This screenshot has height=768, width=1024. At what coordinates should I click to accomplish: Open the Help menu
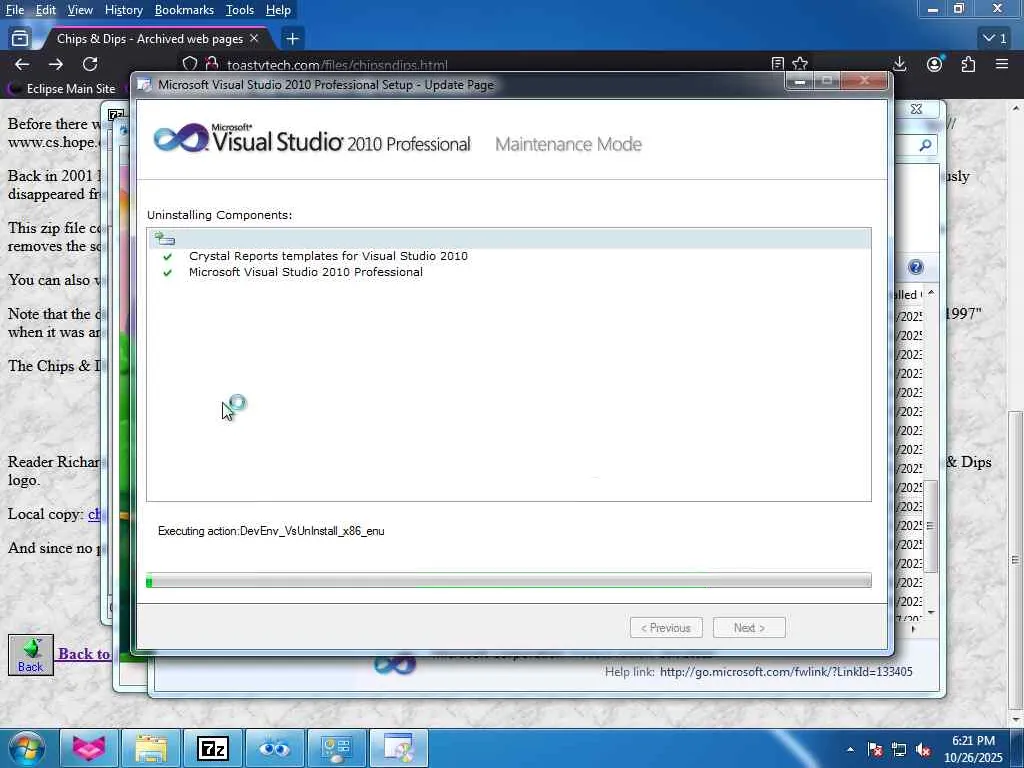tap(278, 10)
